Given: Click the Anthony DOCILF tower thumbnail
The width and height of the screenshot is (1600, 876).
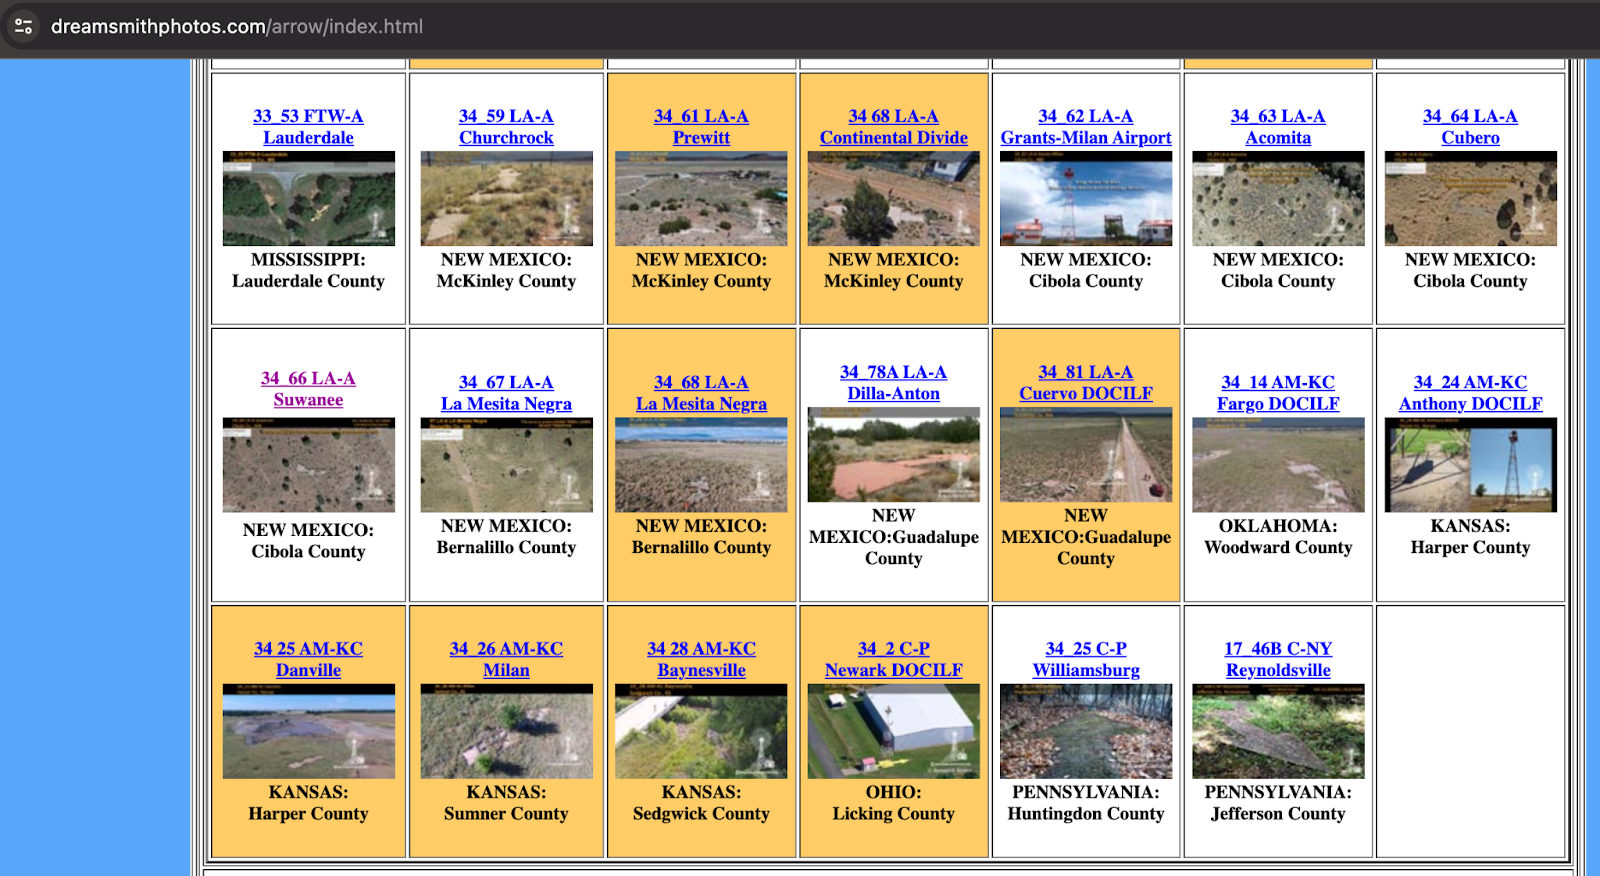Looking at the screenshot, I should (1470, 465).
